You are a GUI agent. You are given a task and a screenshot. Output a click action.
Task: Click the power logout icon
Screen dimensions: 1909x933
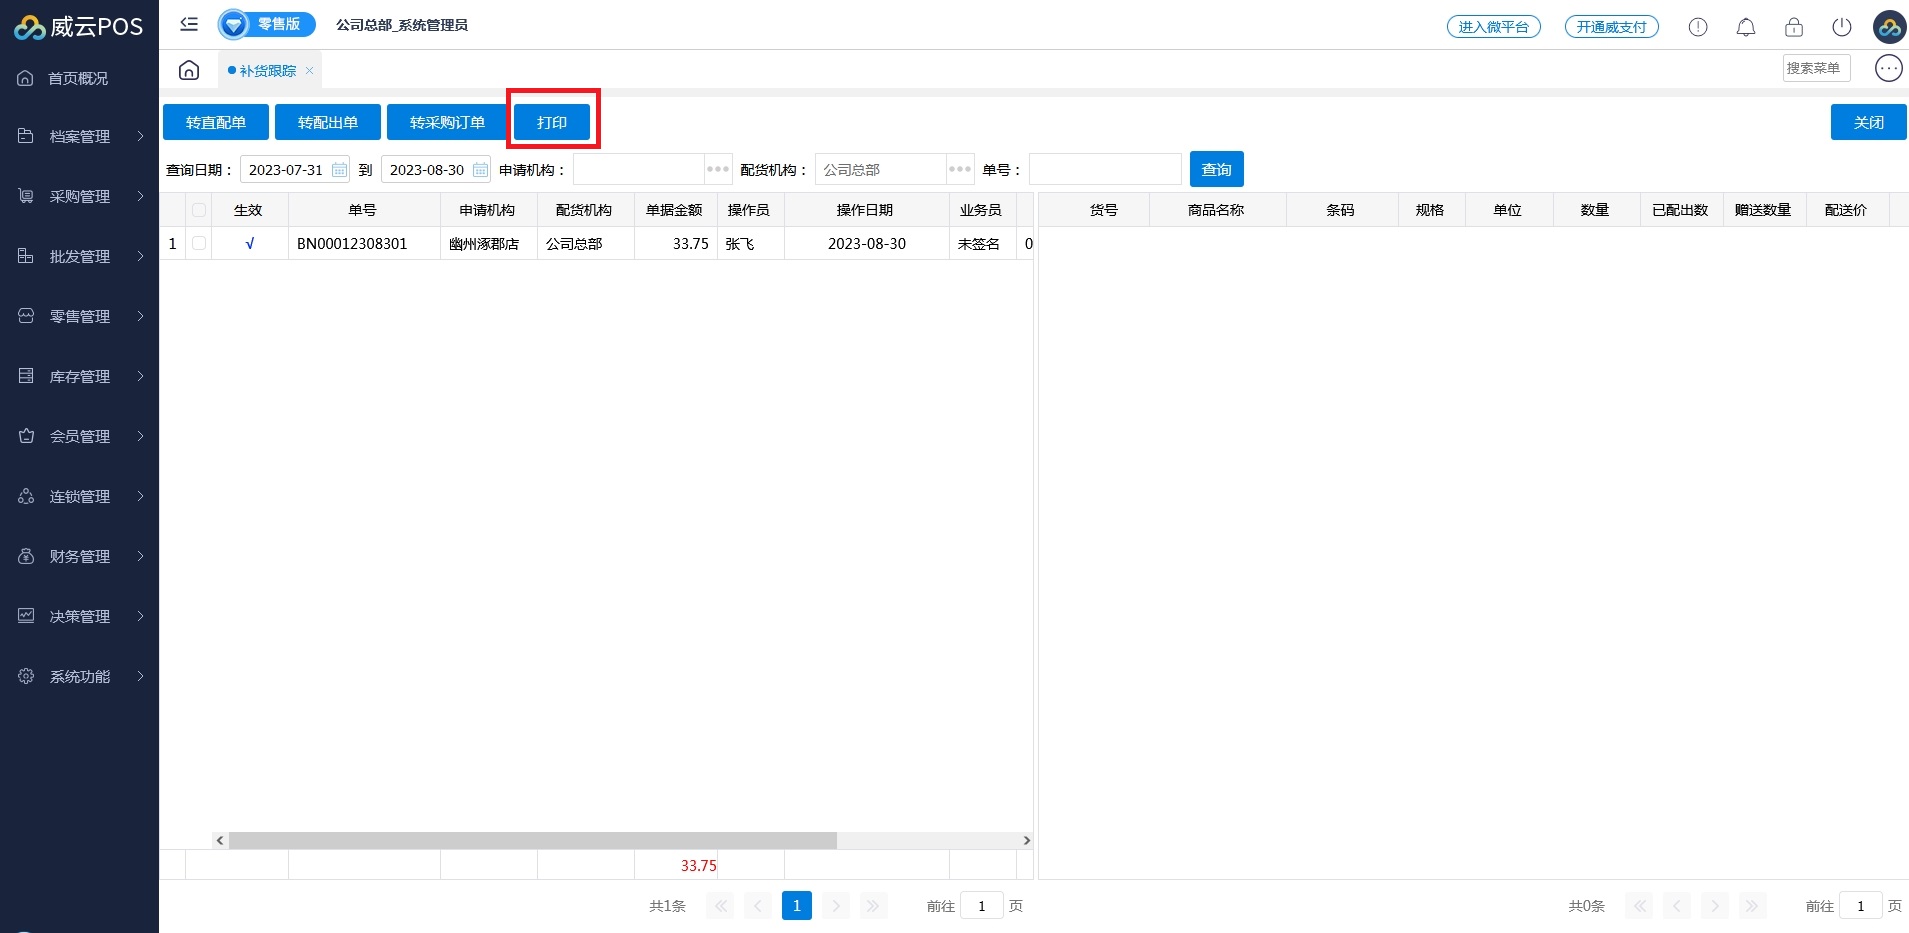pos(1841,27)
